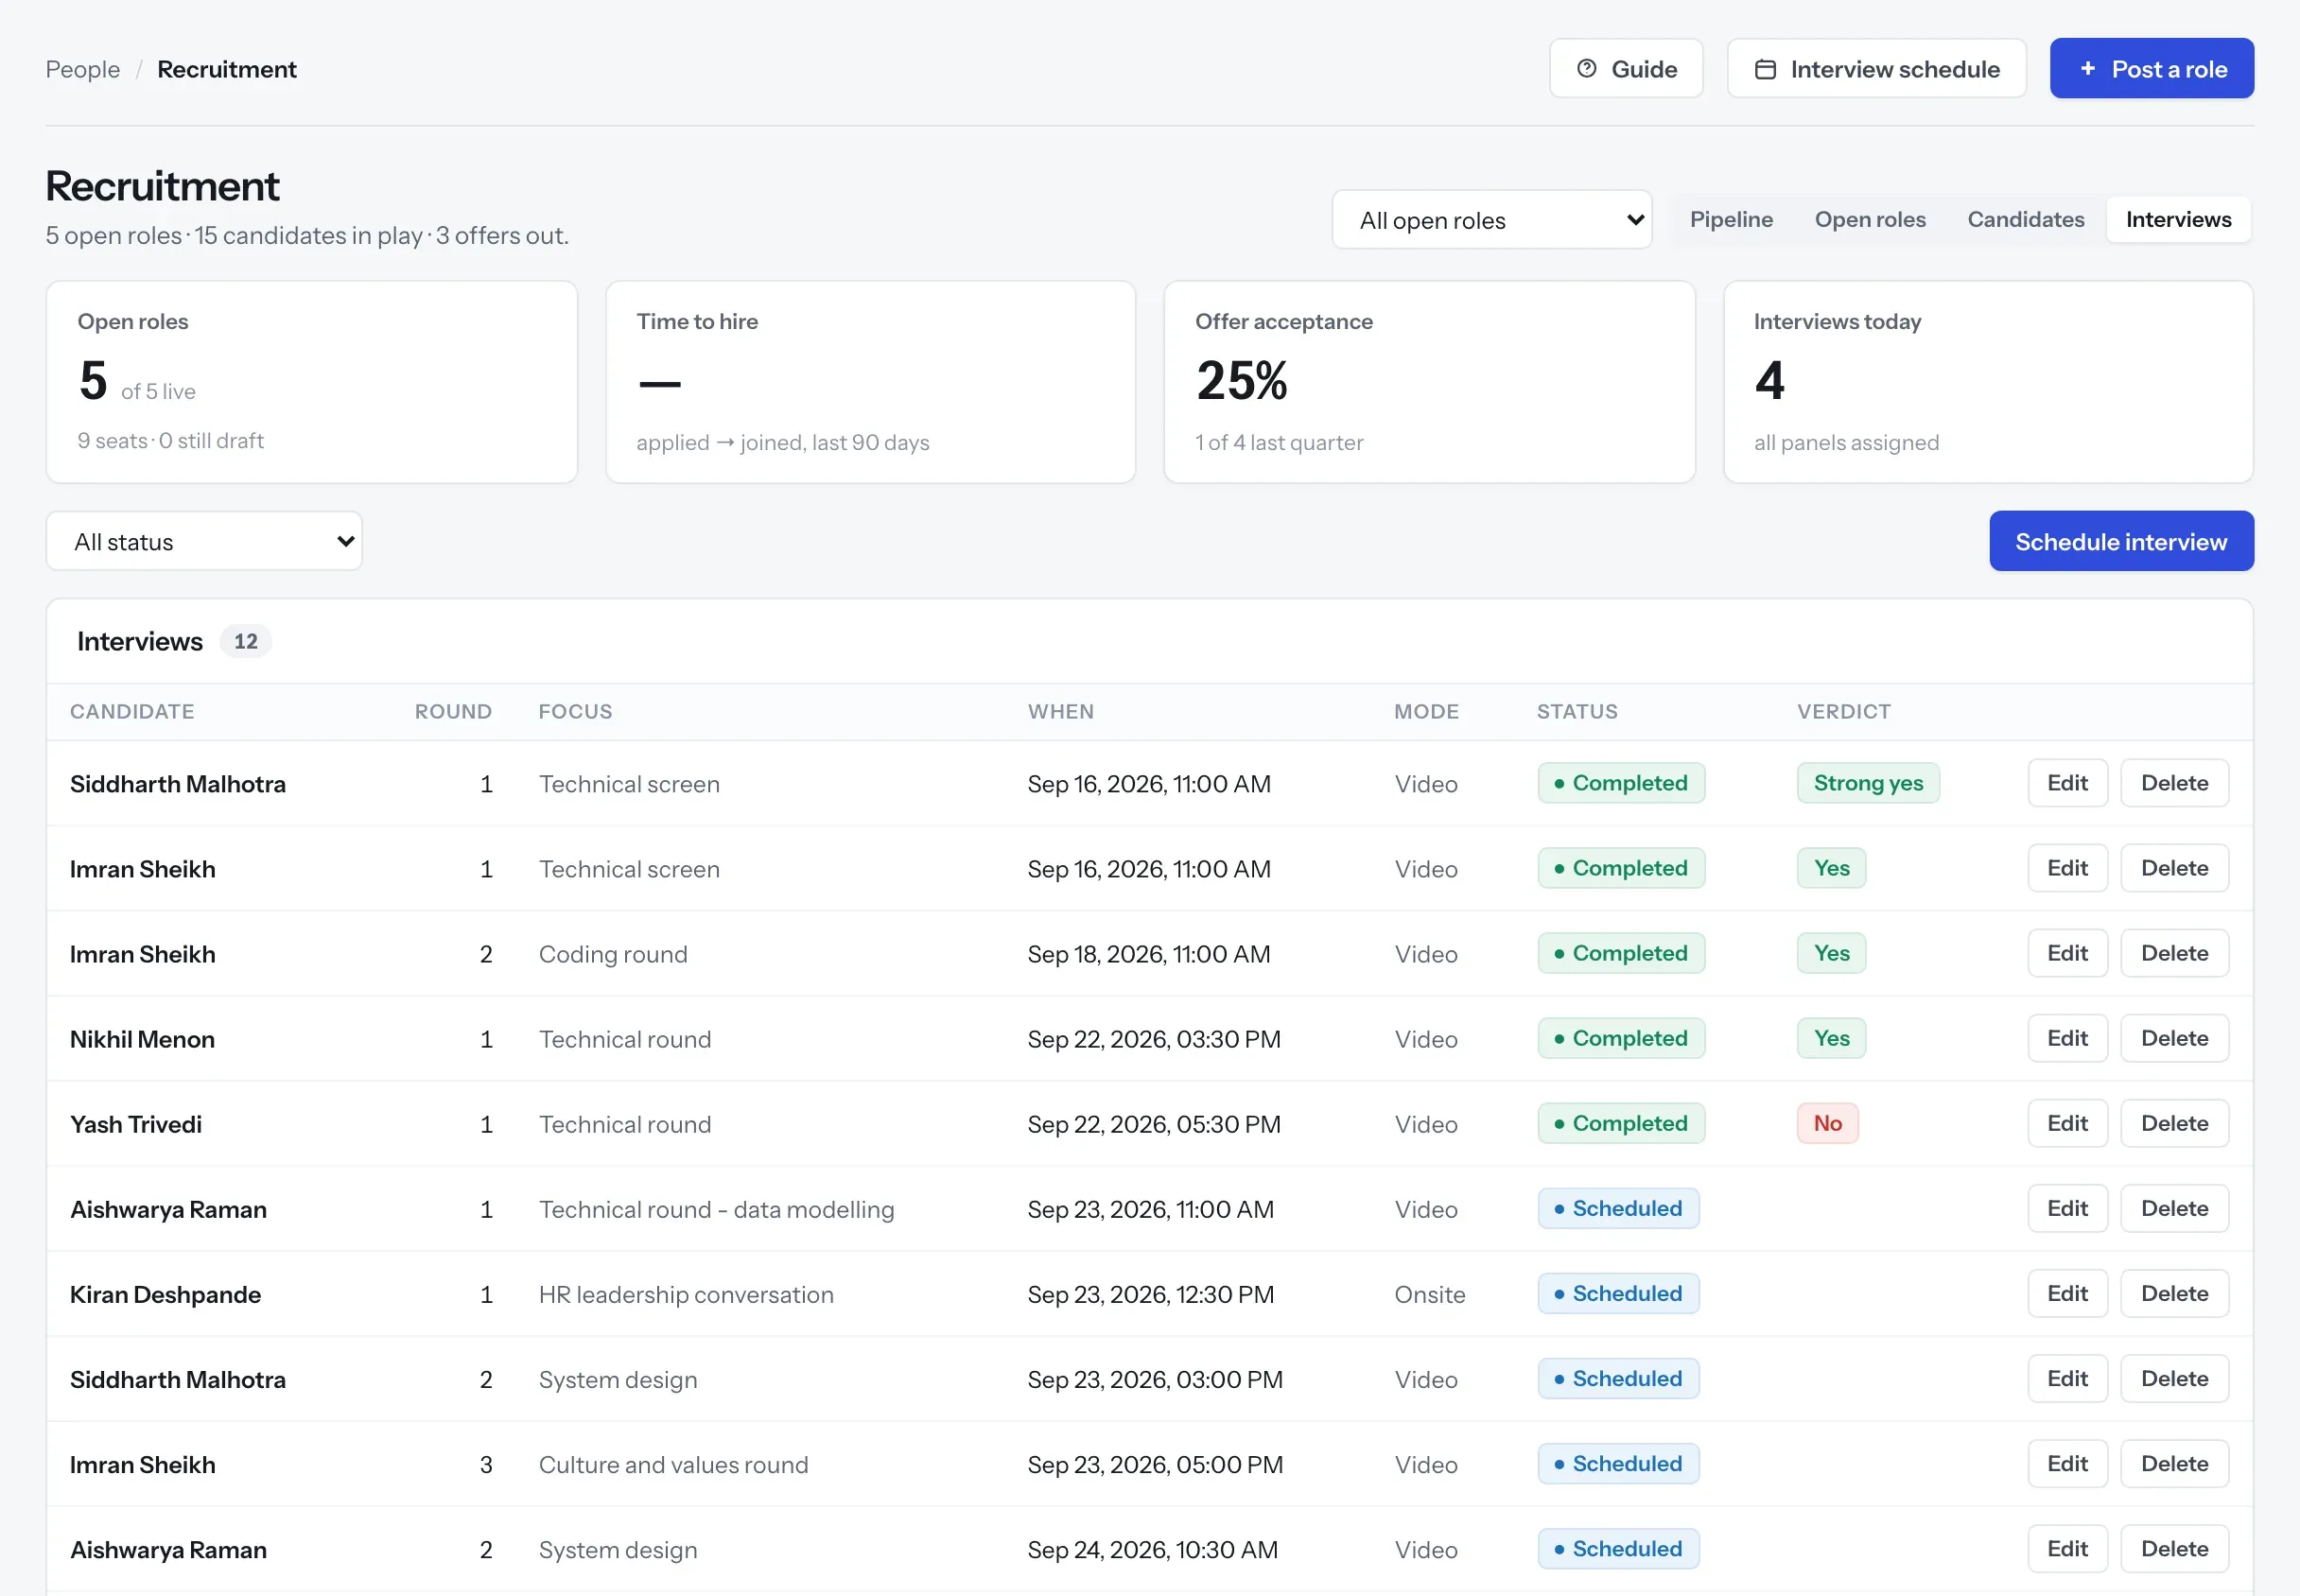2300x1596 pixels.
Task: Delete Imran Sheikh's Culture and values round
Action: click(x=2174, y=1463)
